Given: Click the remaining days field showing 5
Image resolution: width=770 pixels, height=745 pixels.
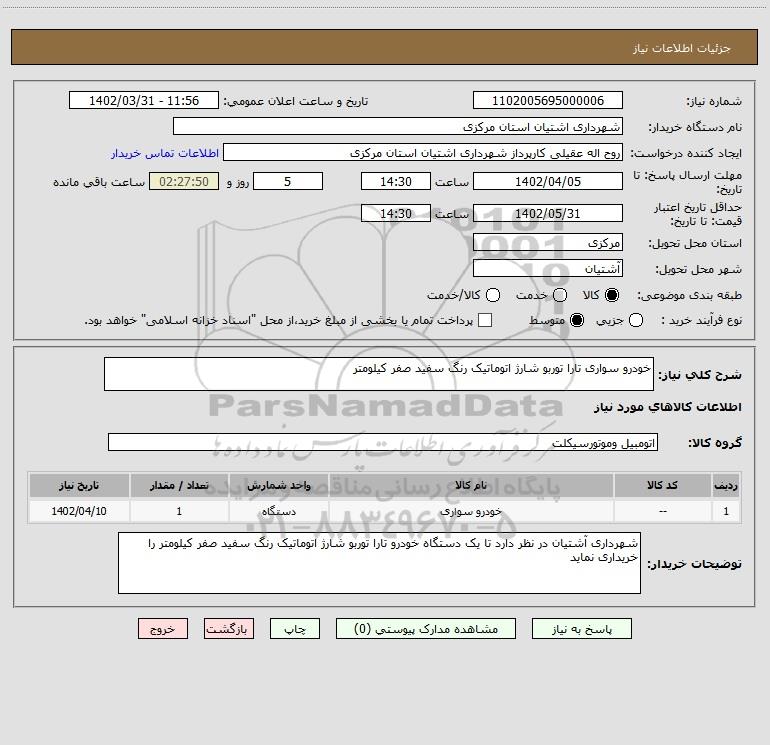Looking at the screenshot, I should pos(288,181).
